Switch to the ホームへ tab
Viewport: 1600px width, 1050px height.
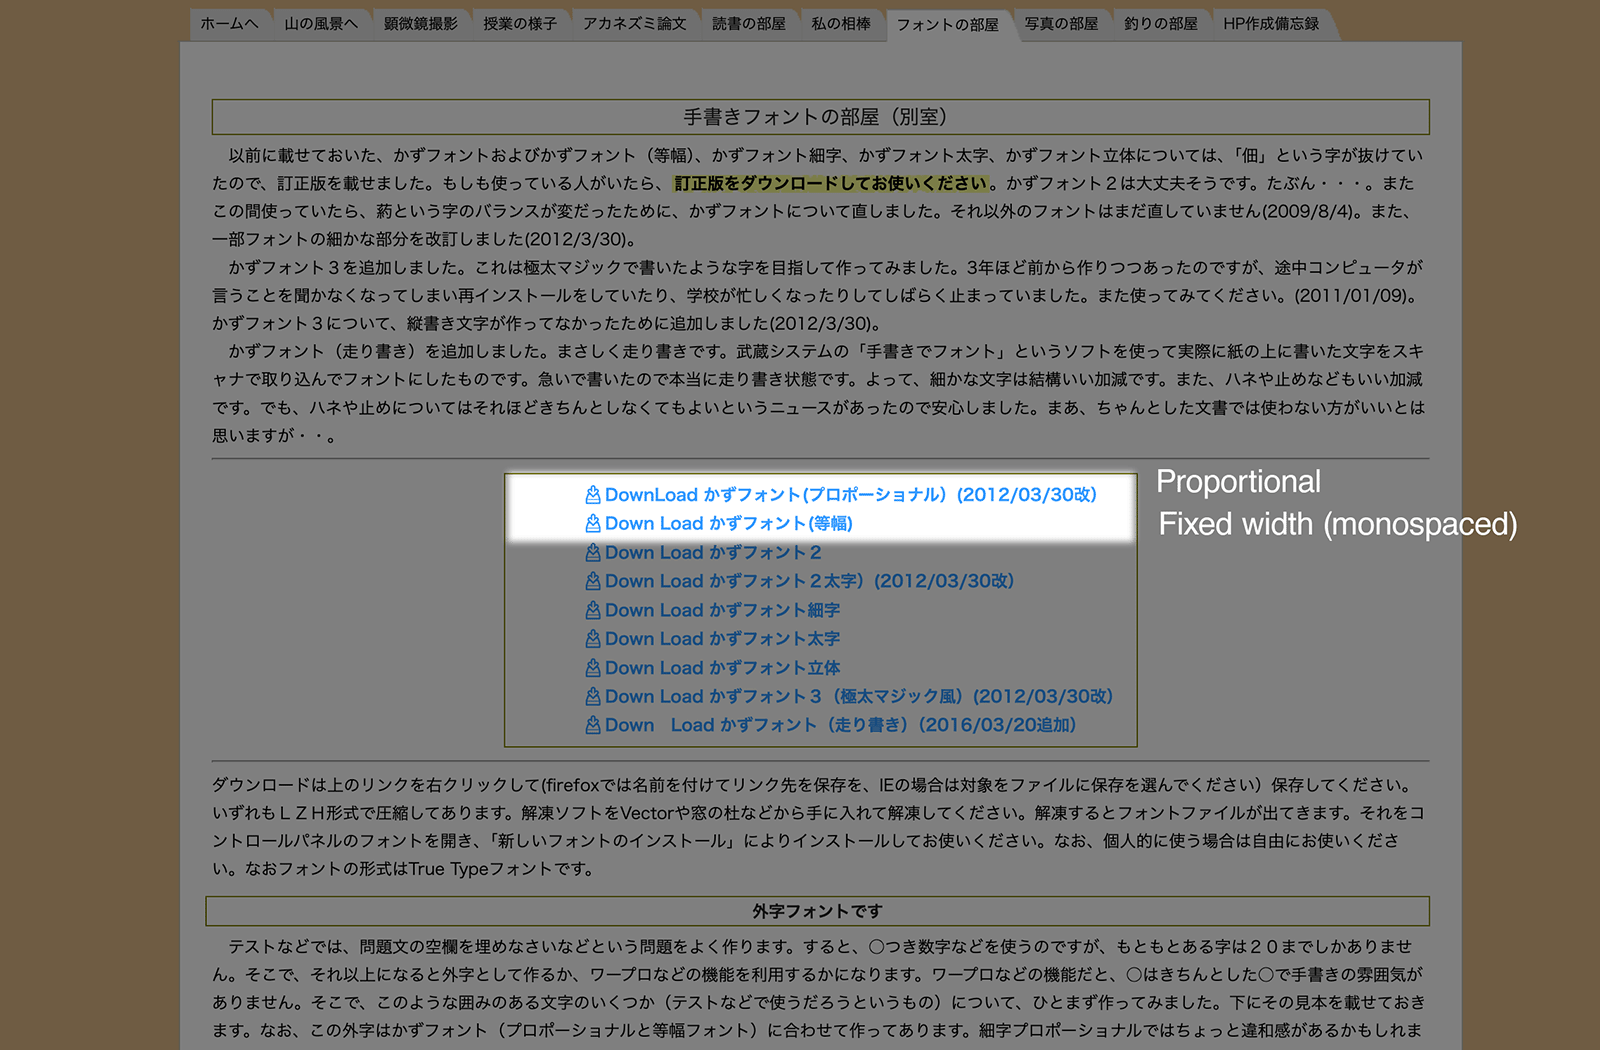click(228, 23)
